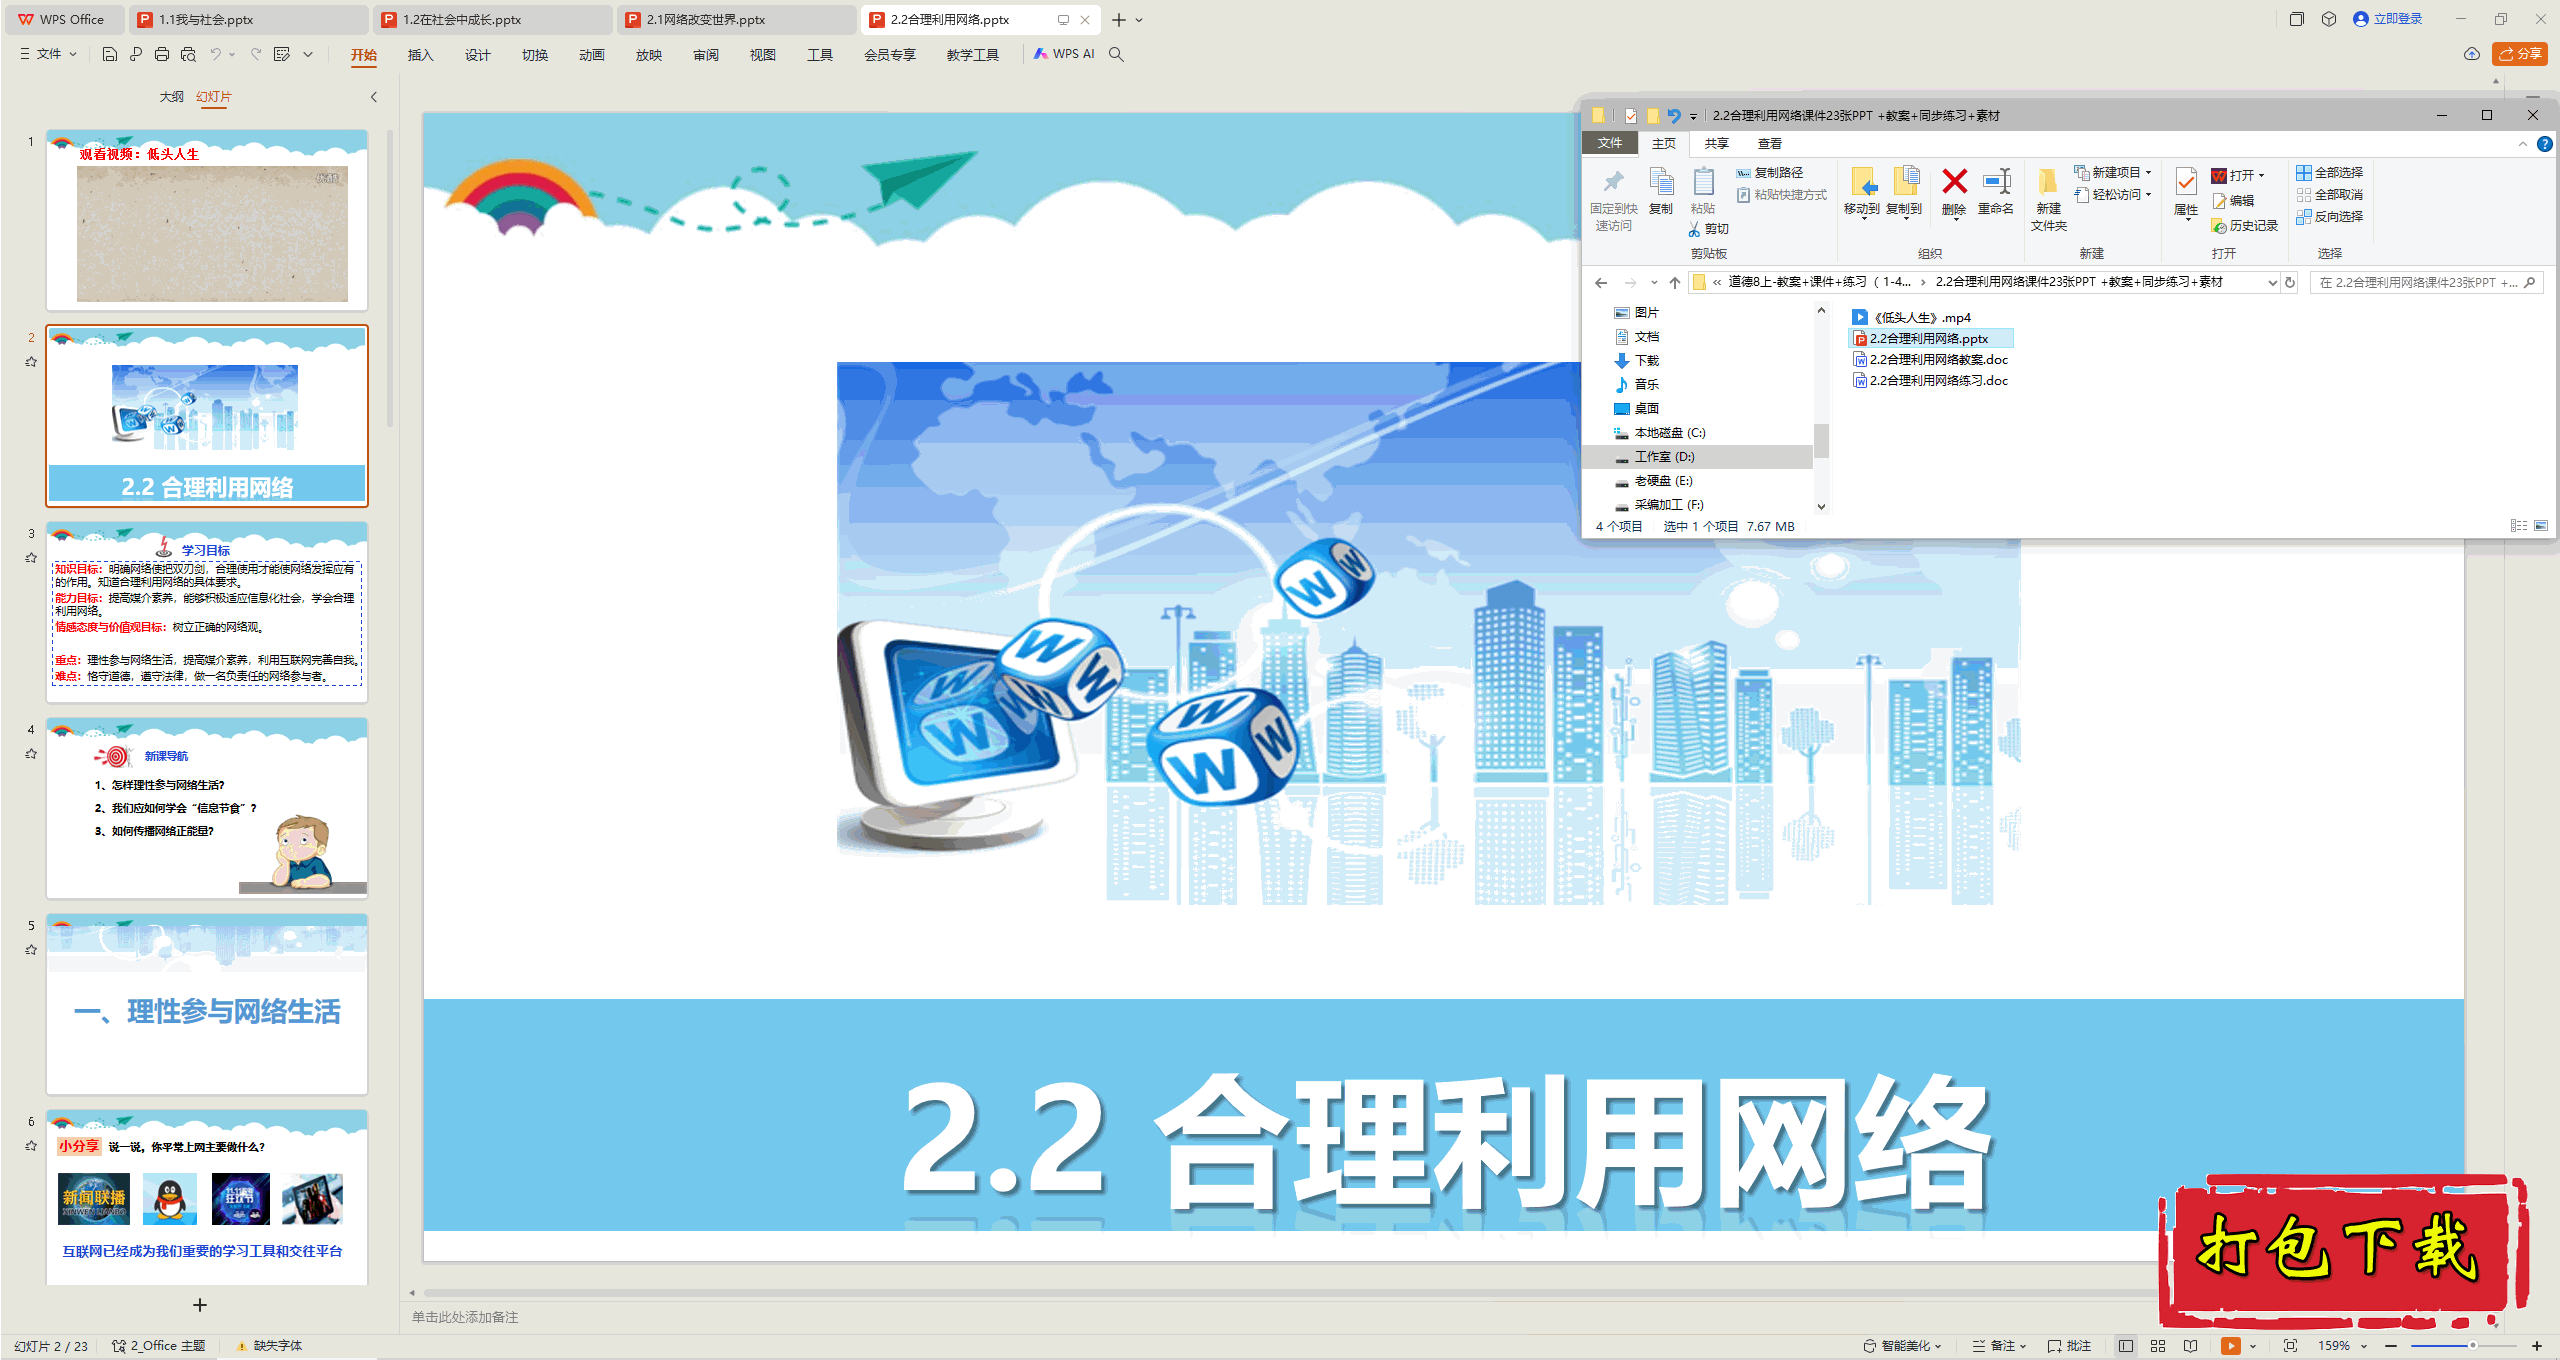The height and width of the screenshot is (1360, 2560).
Task: Click zoom out minus button
Action: click(2391, 1346)
